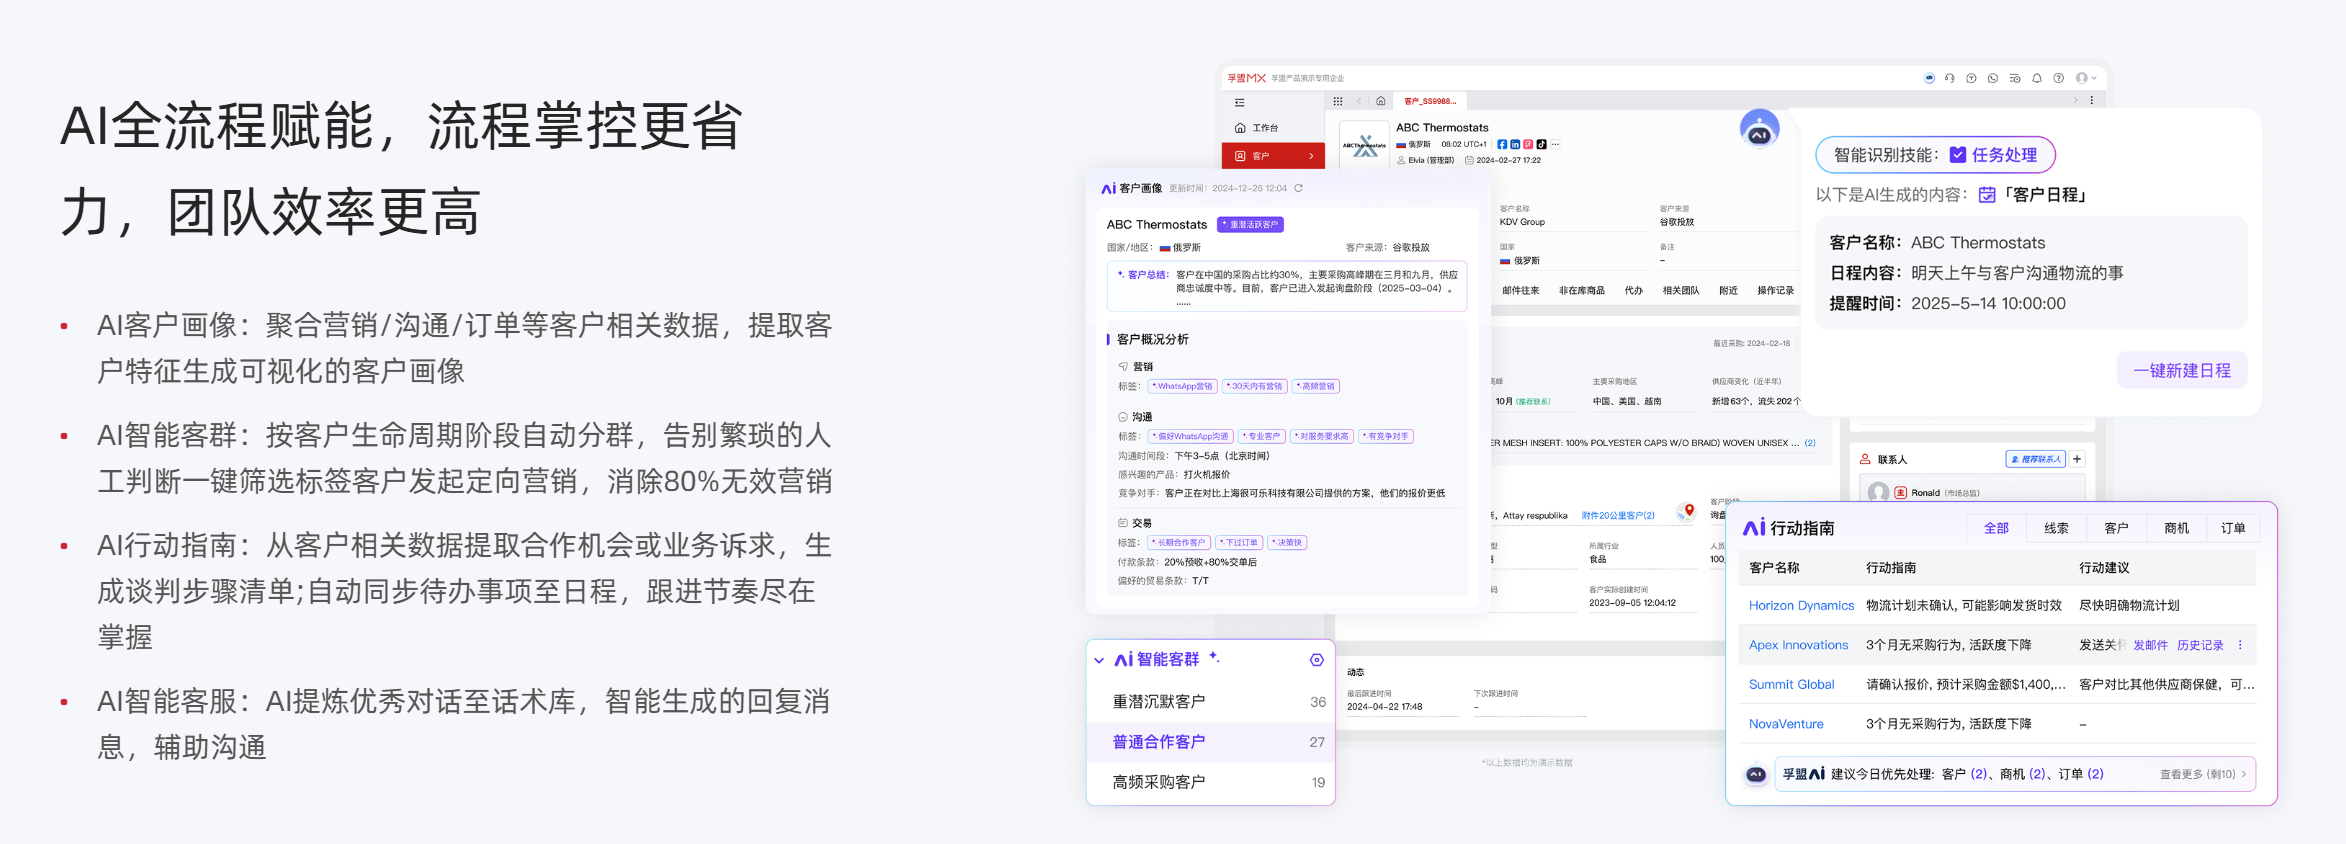Select the 重潜沉默客户 group
2346x844 pixels.
[1211, 702]
